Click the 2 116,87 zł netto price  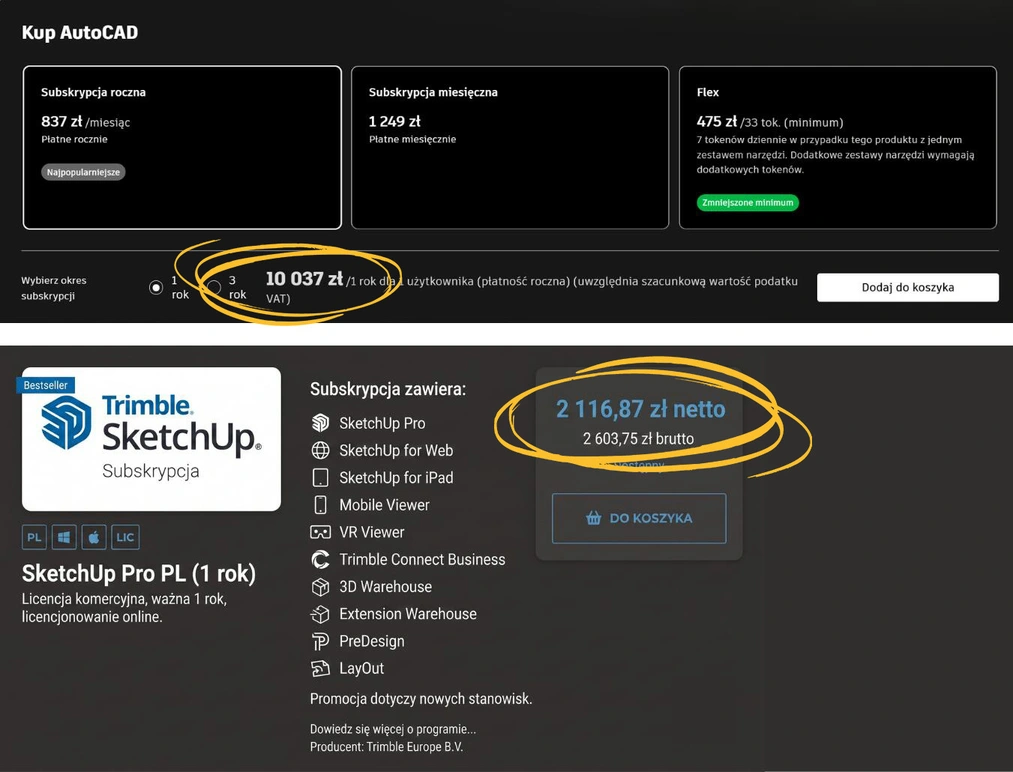640,410
